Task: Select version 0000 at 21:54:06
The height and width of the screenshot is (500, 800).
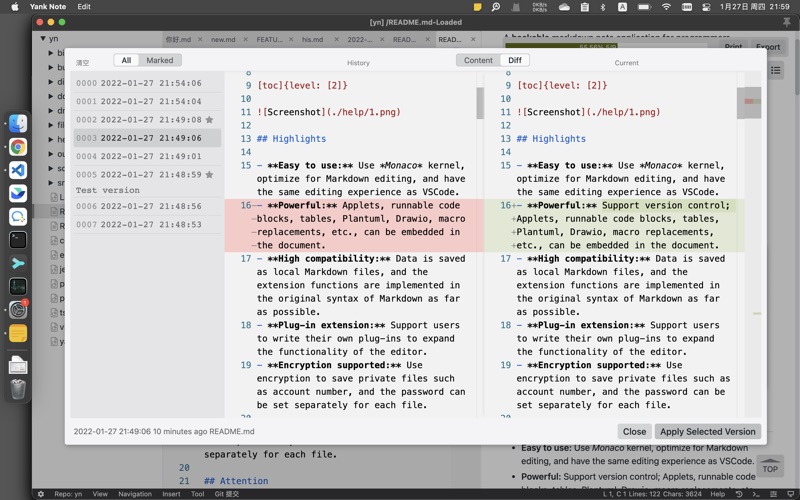Action: click(x=147, y=83)
